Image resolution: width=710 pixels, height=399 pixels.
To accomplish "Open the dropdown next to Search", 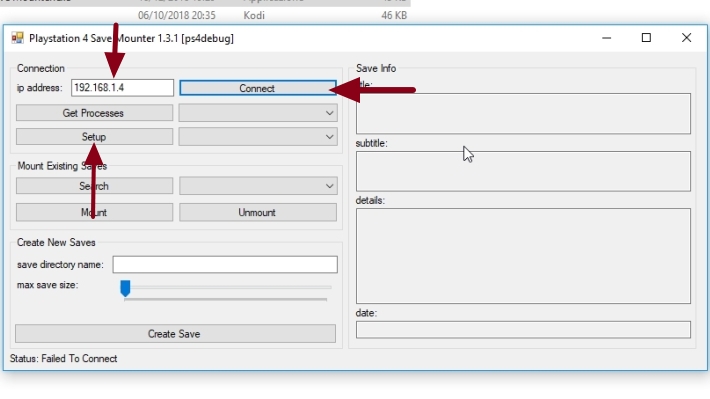I will click(258, 186).
